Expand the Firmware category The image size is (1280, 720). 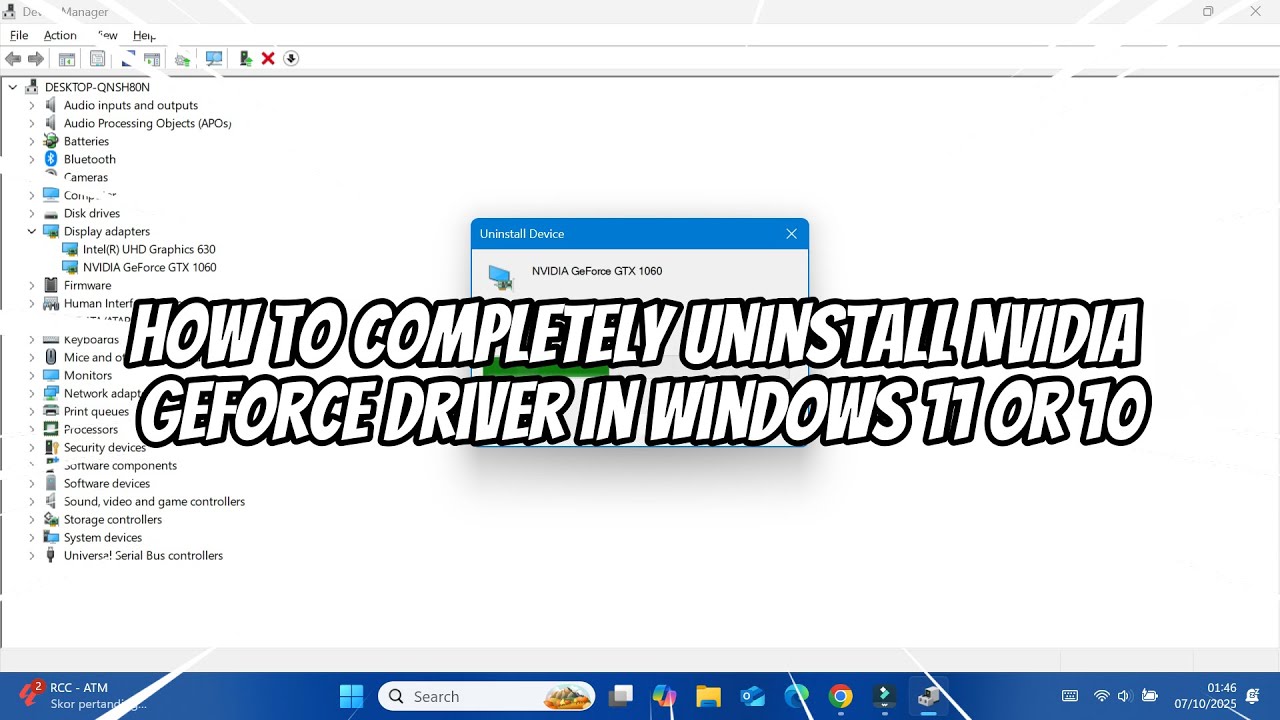31,285
